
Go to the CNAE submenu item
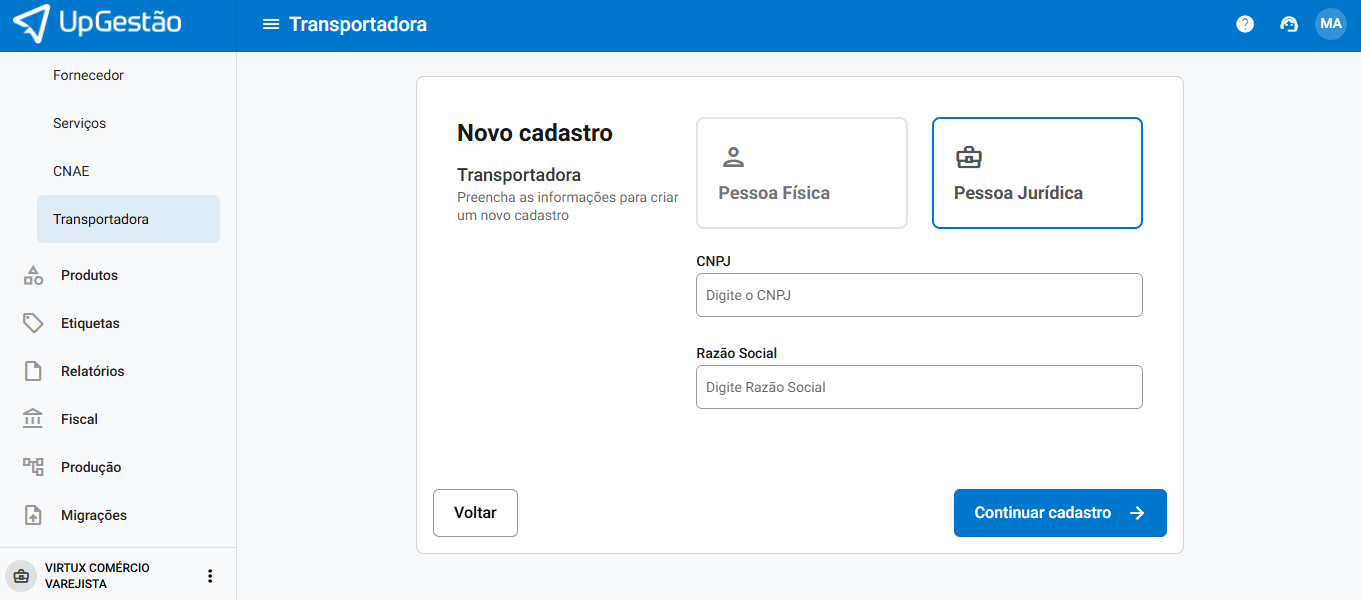coord(71,171)
